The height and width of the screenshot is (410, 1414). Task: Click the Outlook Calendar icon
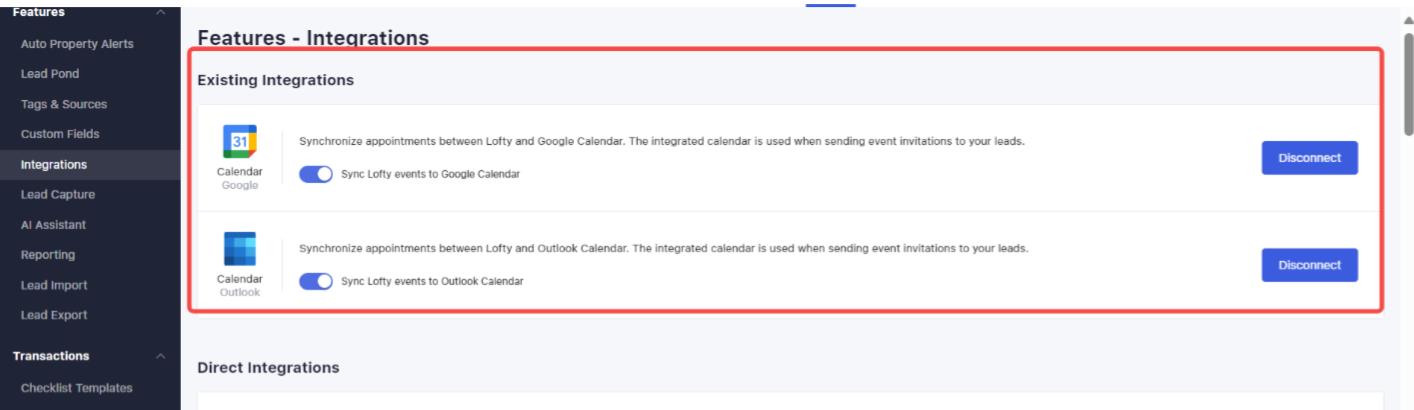tap(240, 249)
